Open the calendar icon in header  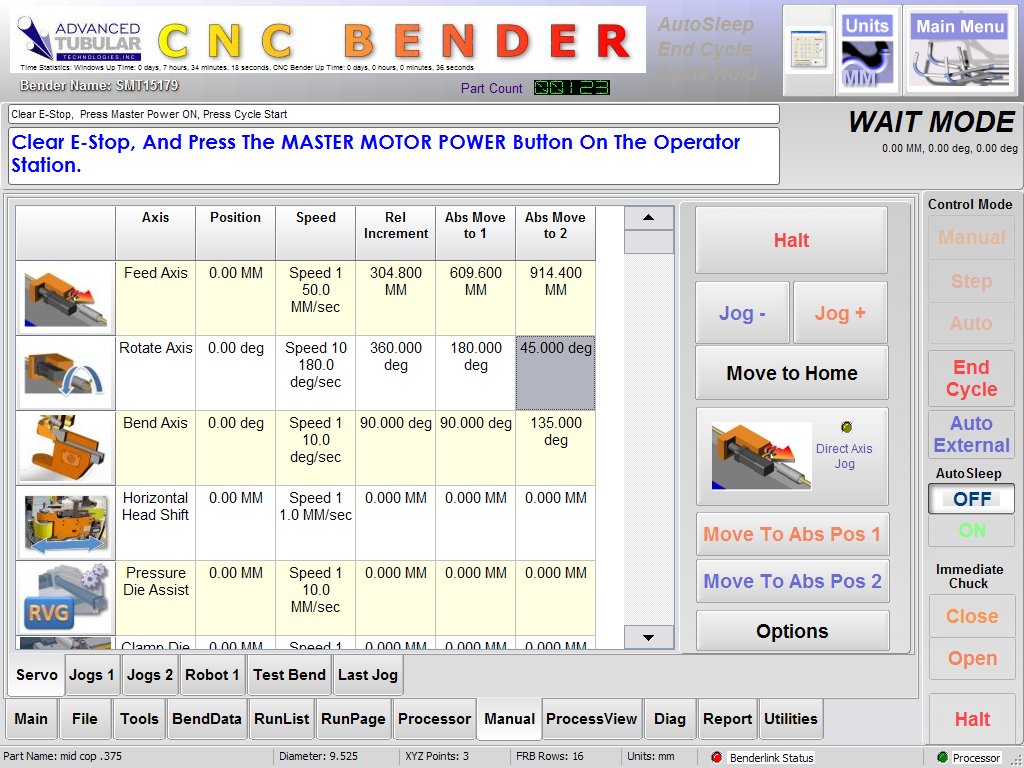[808, 50]
